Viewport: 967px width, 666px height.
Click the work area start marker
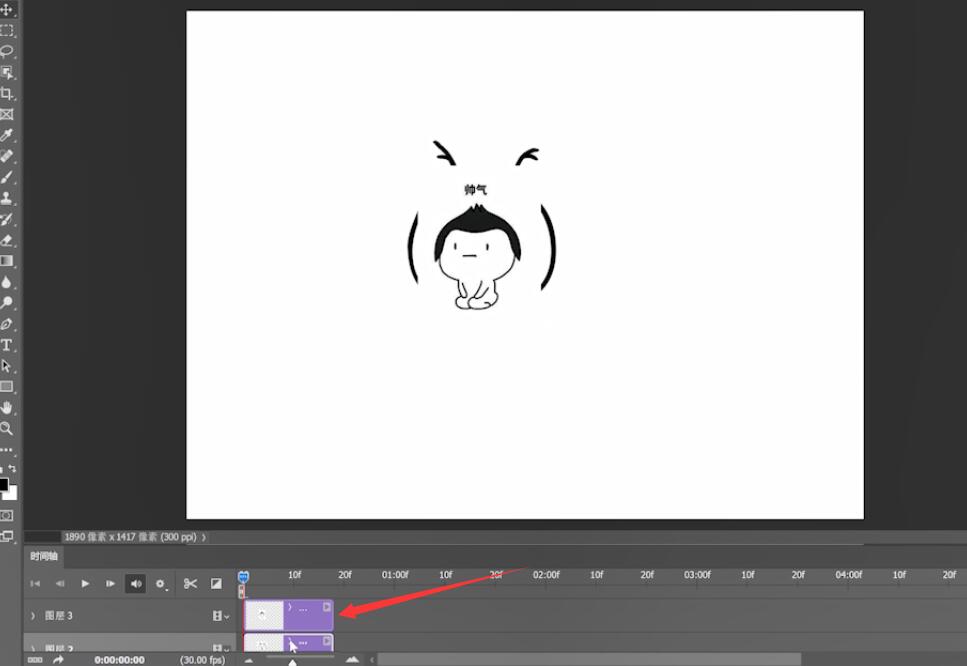point(242,591)
